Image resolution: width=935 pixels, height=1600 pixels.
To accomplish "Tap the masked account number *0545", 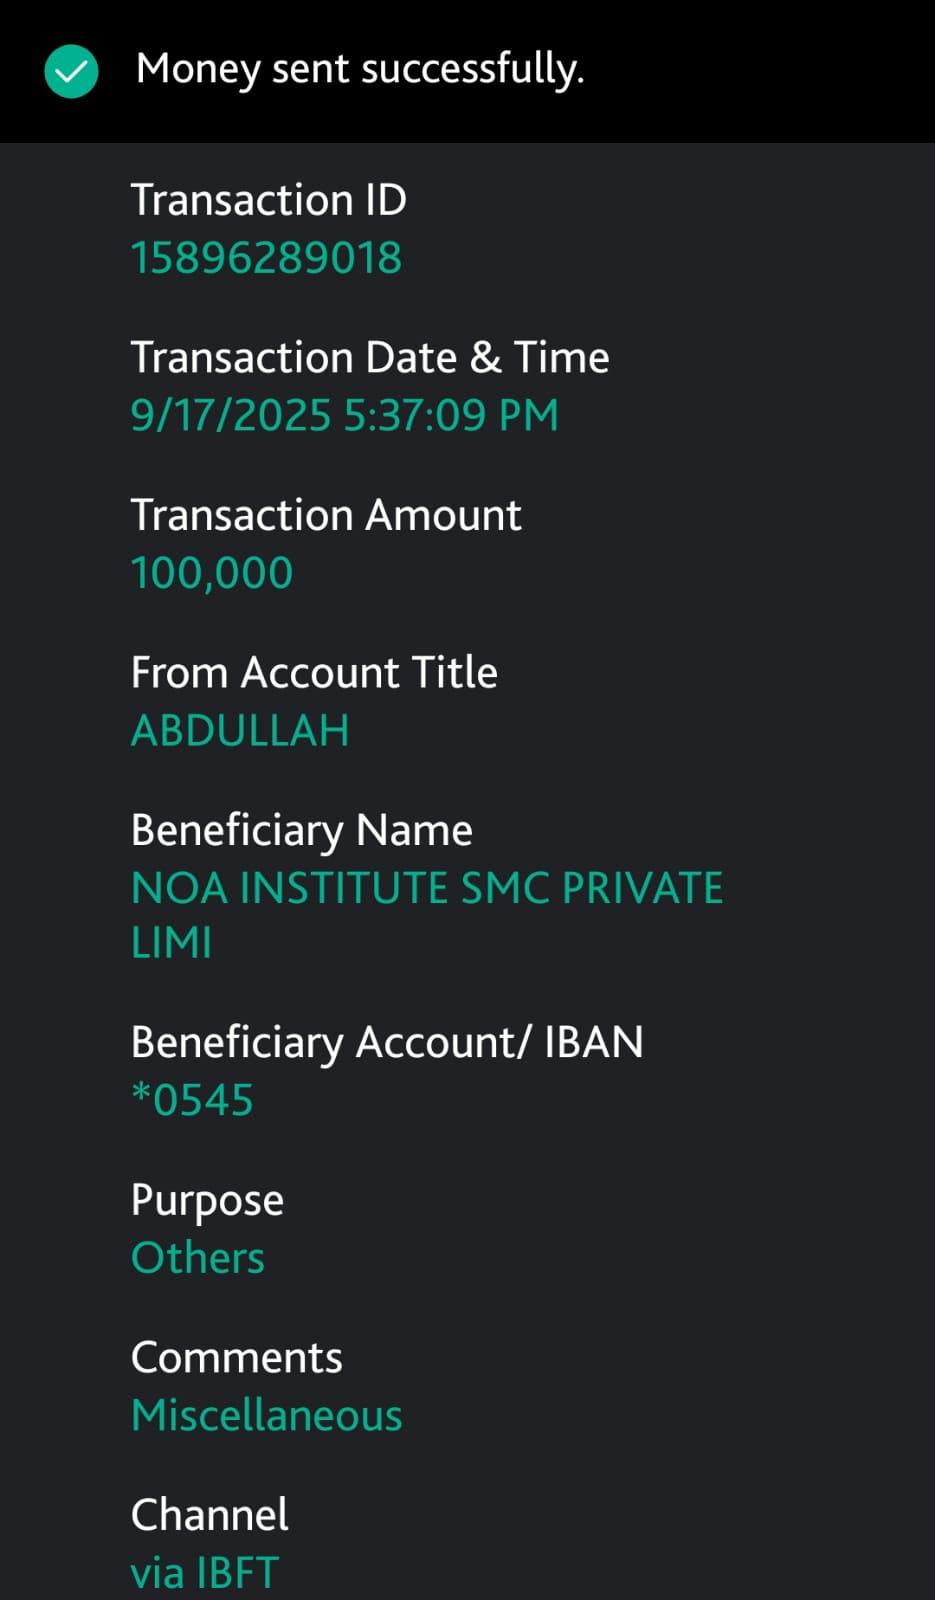I will pos(192,1100).
